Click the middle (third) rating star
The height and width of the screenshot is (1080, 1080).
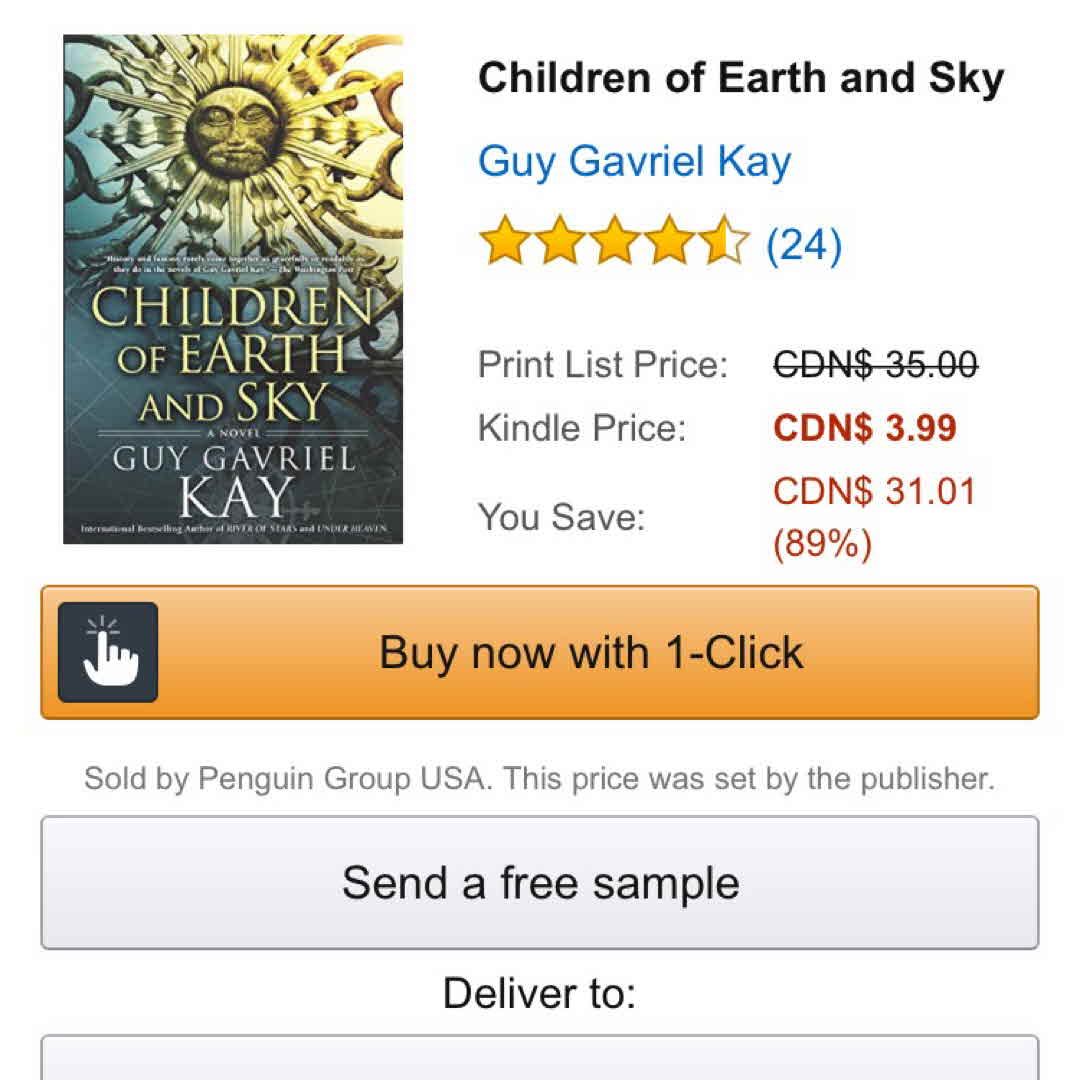pyautogui.click(x=614, y=244)
